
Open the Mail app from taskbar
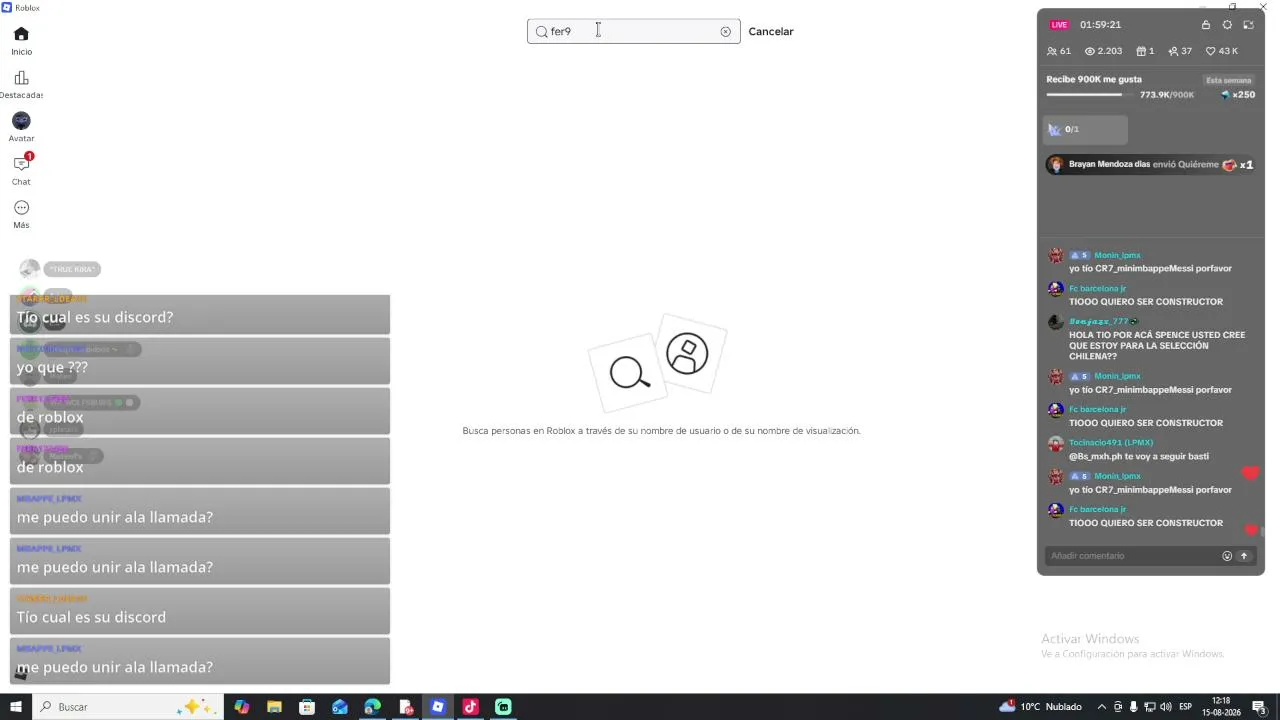[340, 707]
